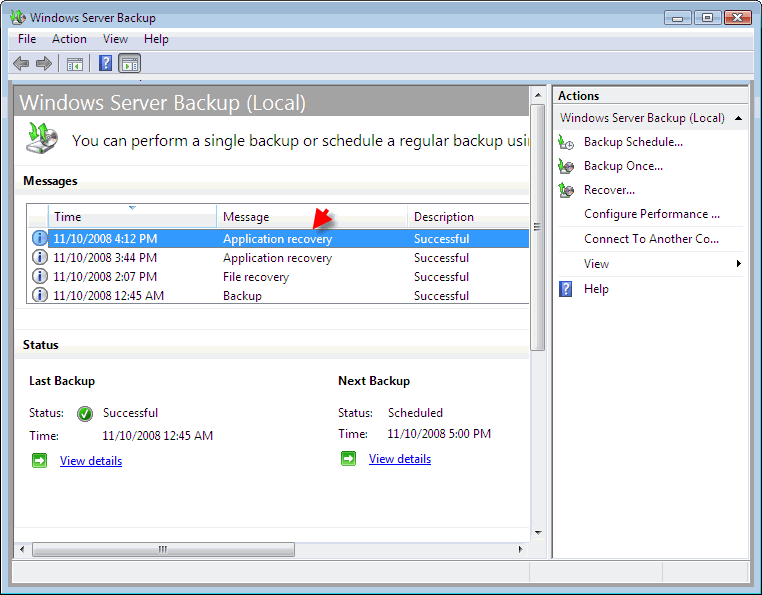Choose Connect To Another Computer action
Image resolution: width=762 pixels, height=595 pixels.
651,239
